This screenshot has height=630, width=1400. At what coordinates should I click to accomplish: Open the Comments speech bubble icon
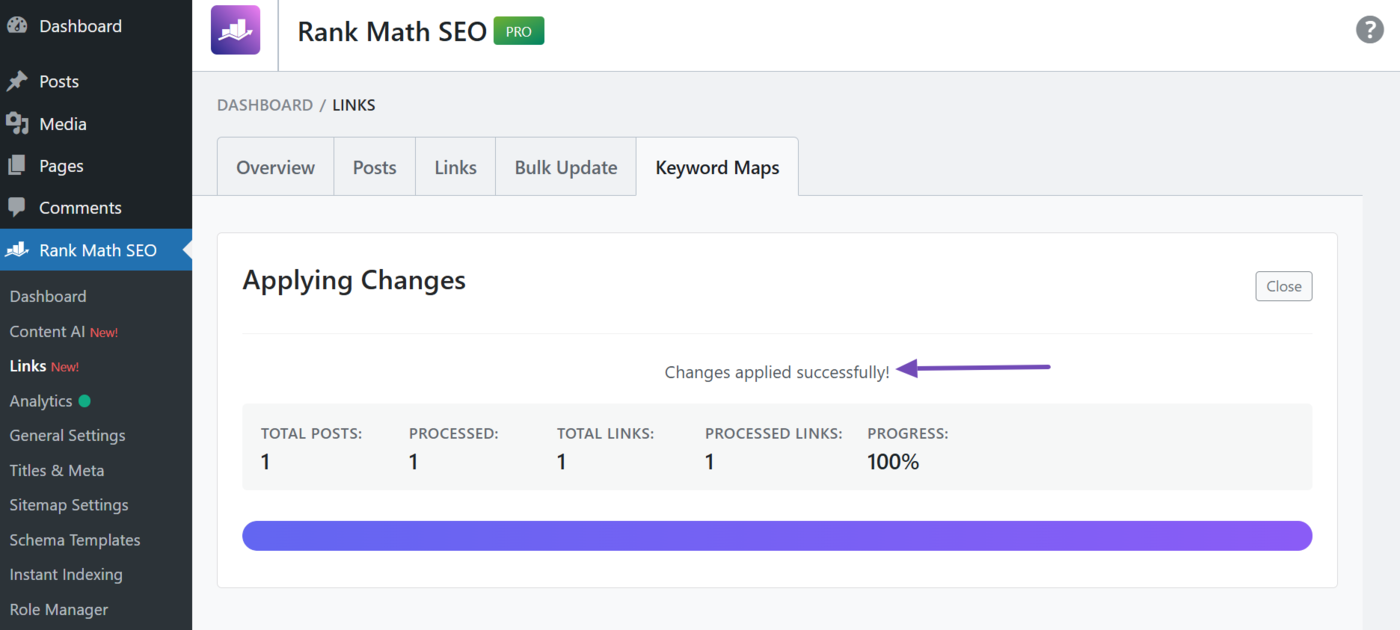pos(17,207)
